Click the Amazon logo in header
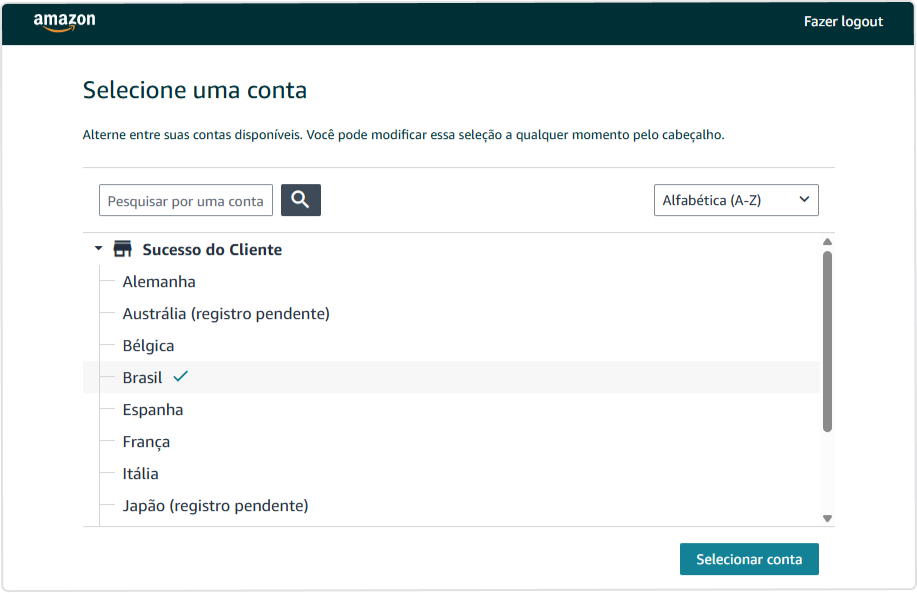Screen dimensions: 917x593 [64, 21]
